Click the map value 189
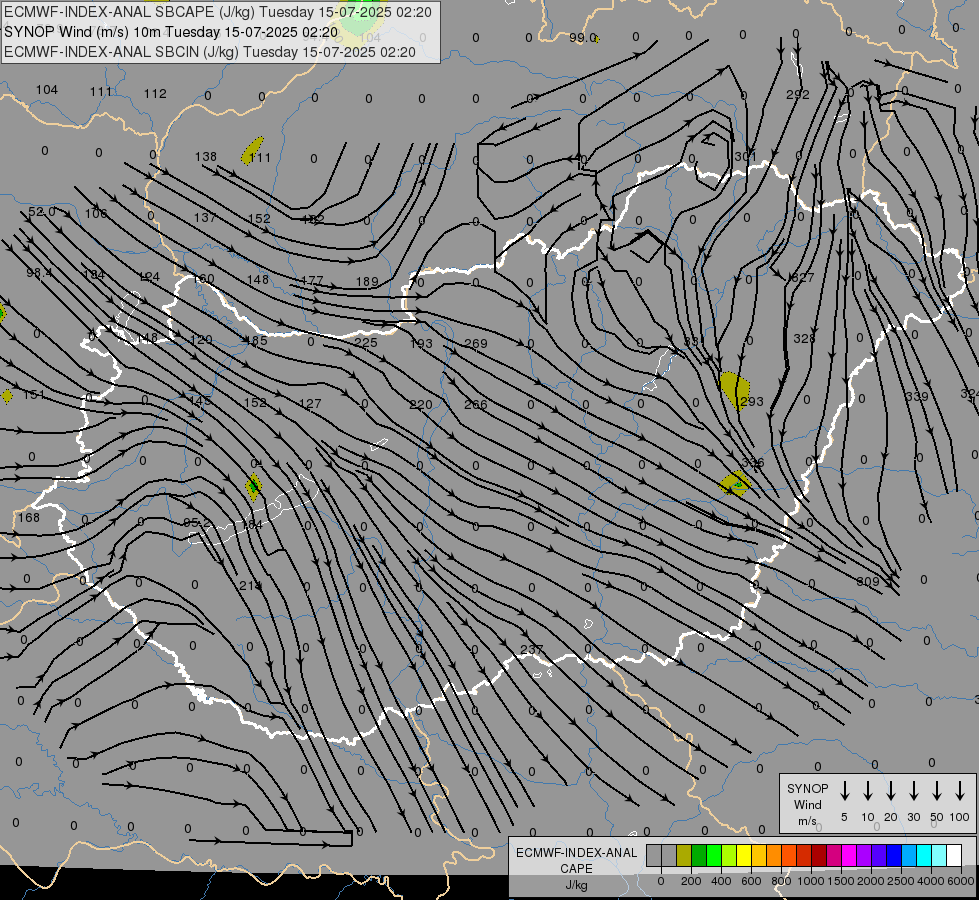979x900 pixels. 367,282
